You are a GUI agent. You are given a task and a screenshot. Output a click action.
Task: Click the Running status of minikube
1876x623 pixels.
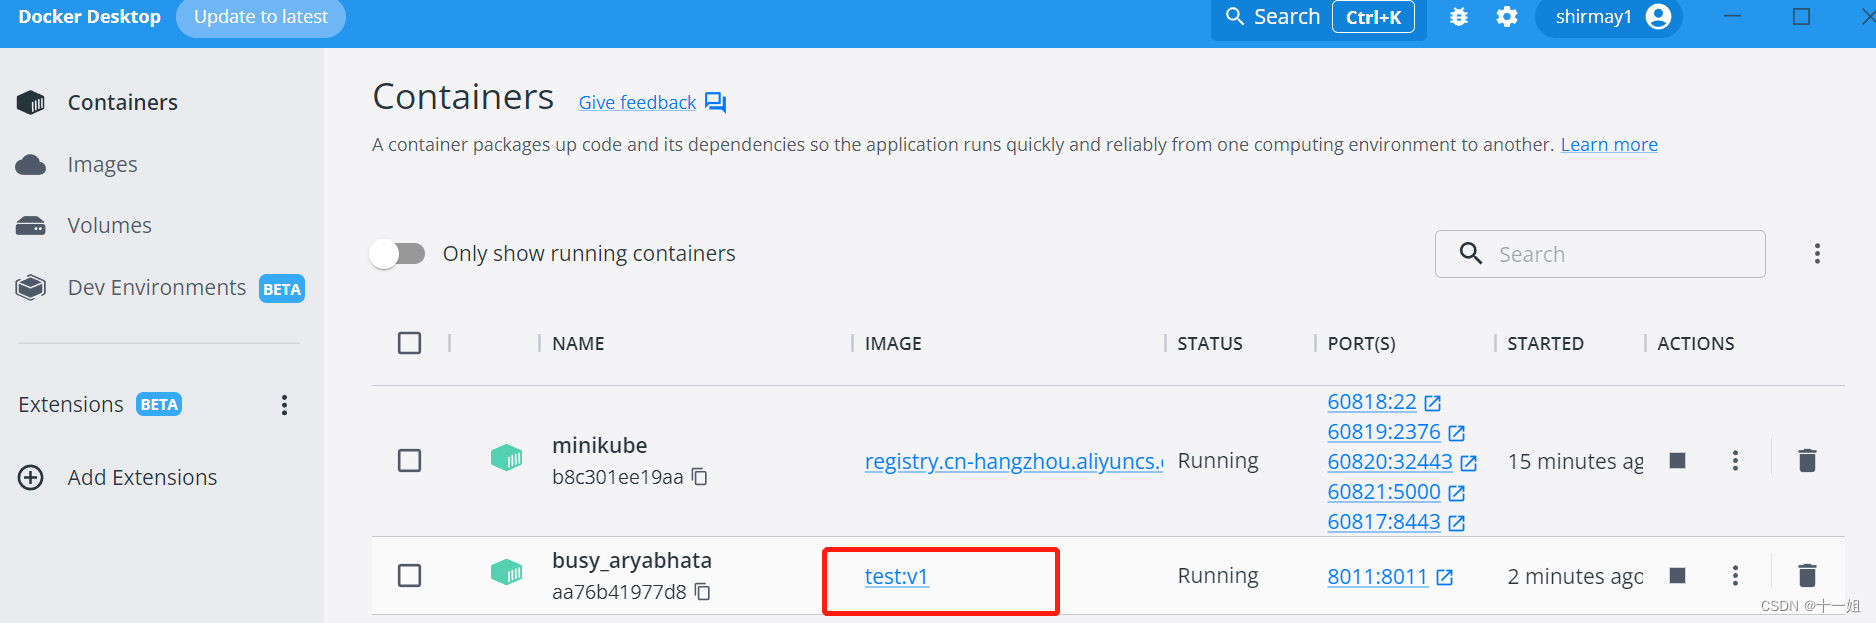click(x=1217, y=461)
